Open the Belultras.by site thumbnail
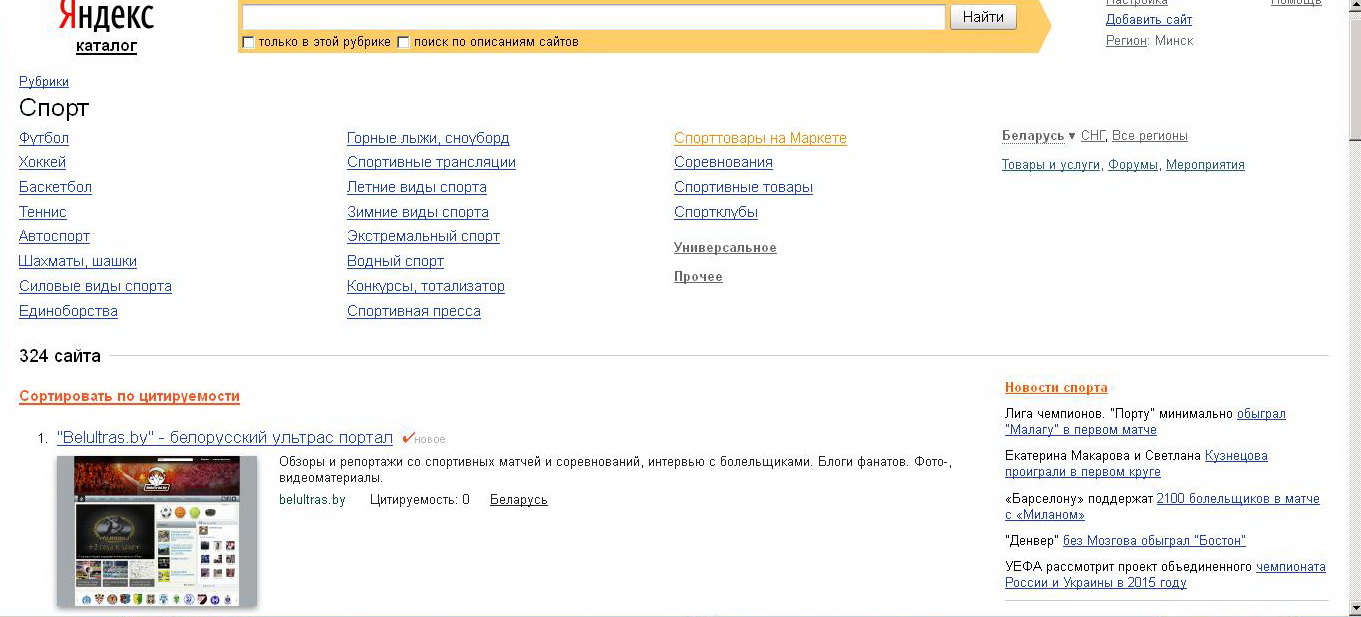Screen dimensions: 1361x617 pos(157,531)
